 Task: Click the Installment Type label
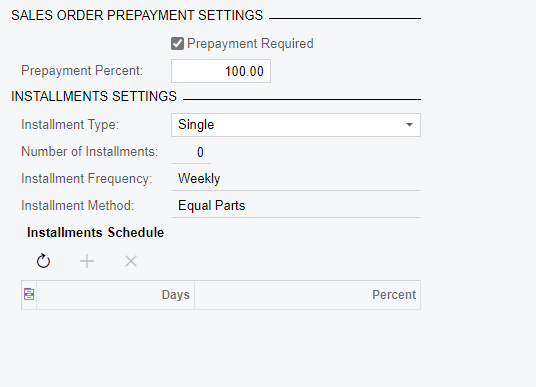[x=70, y=125]
